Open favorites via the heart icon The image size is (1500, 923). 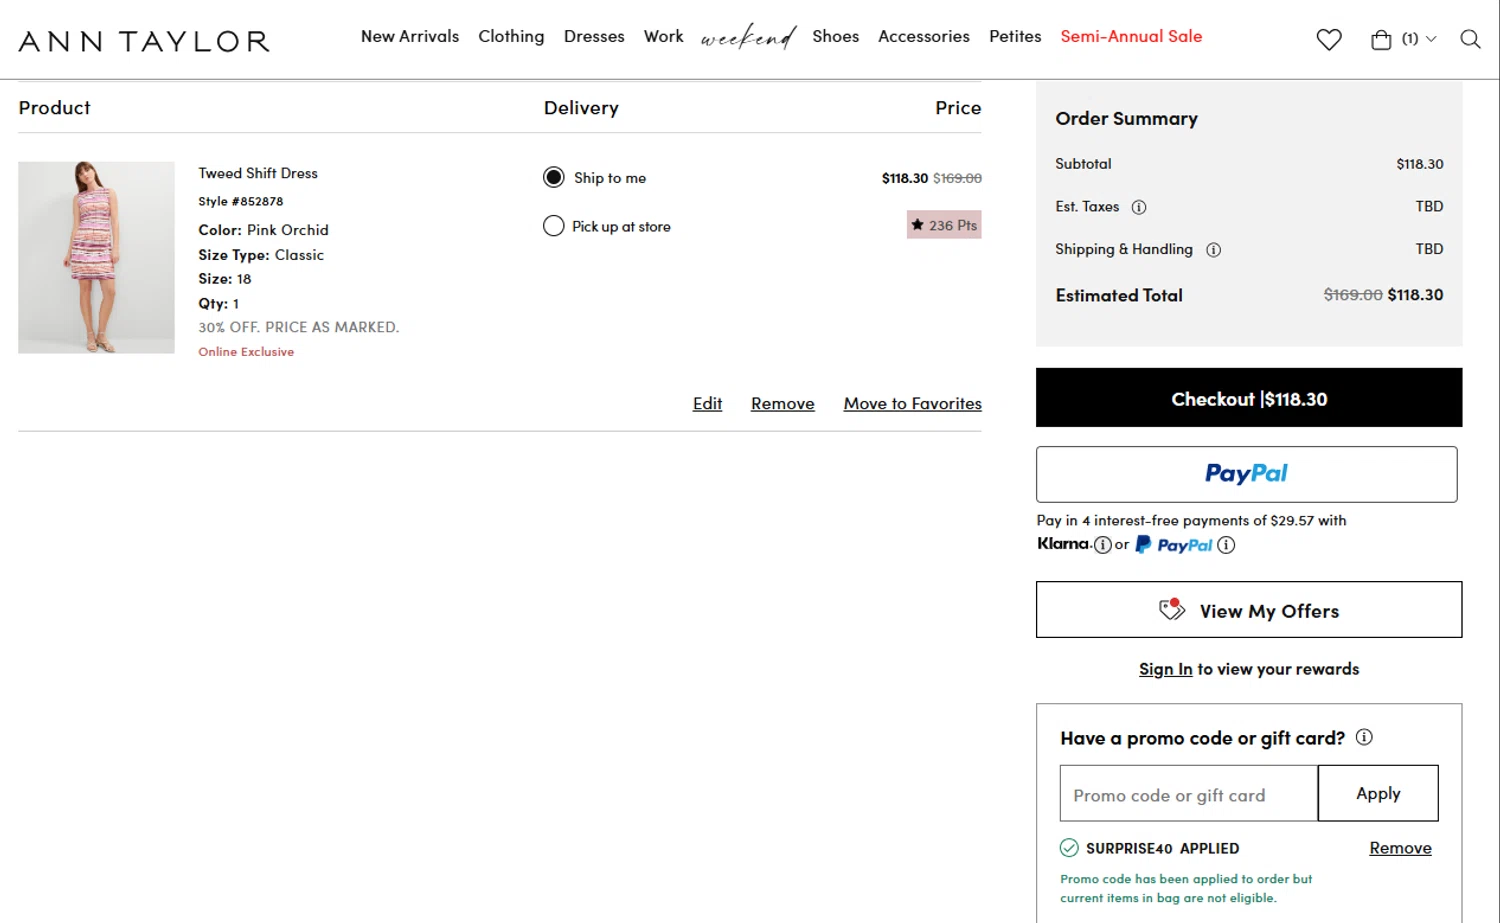[1328, 40]
